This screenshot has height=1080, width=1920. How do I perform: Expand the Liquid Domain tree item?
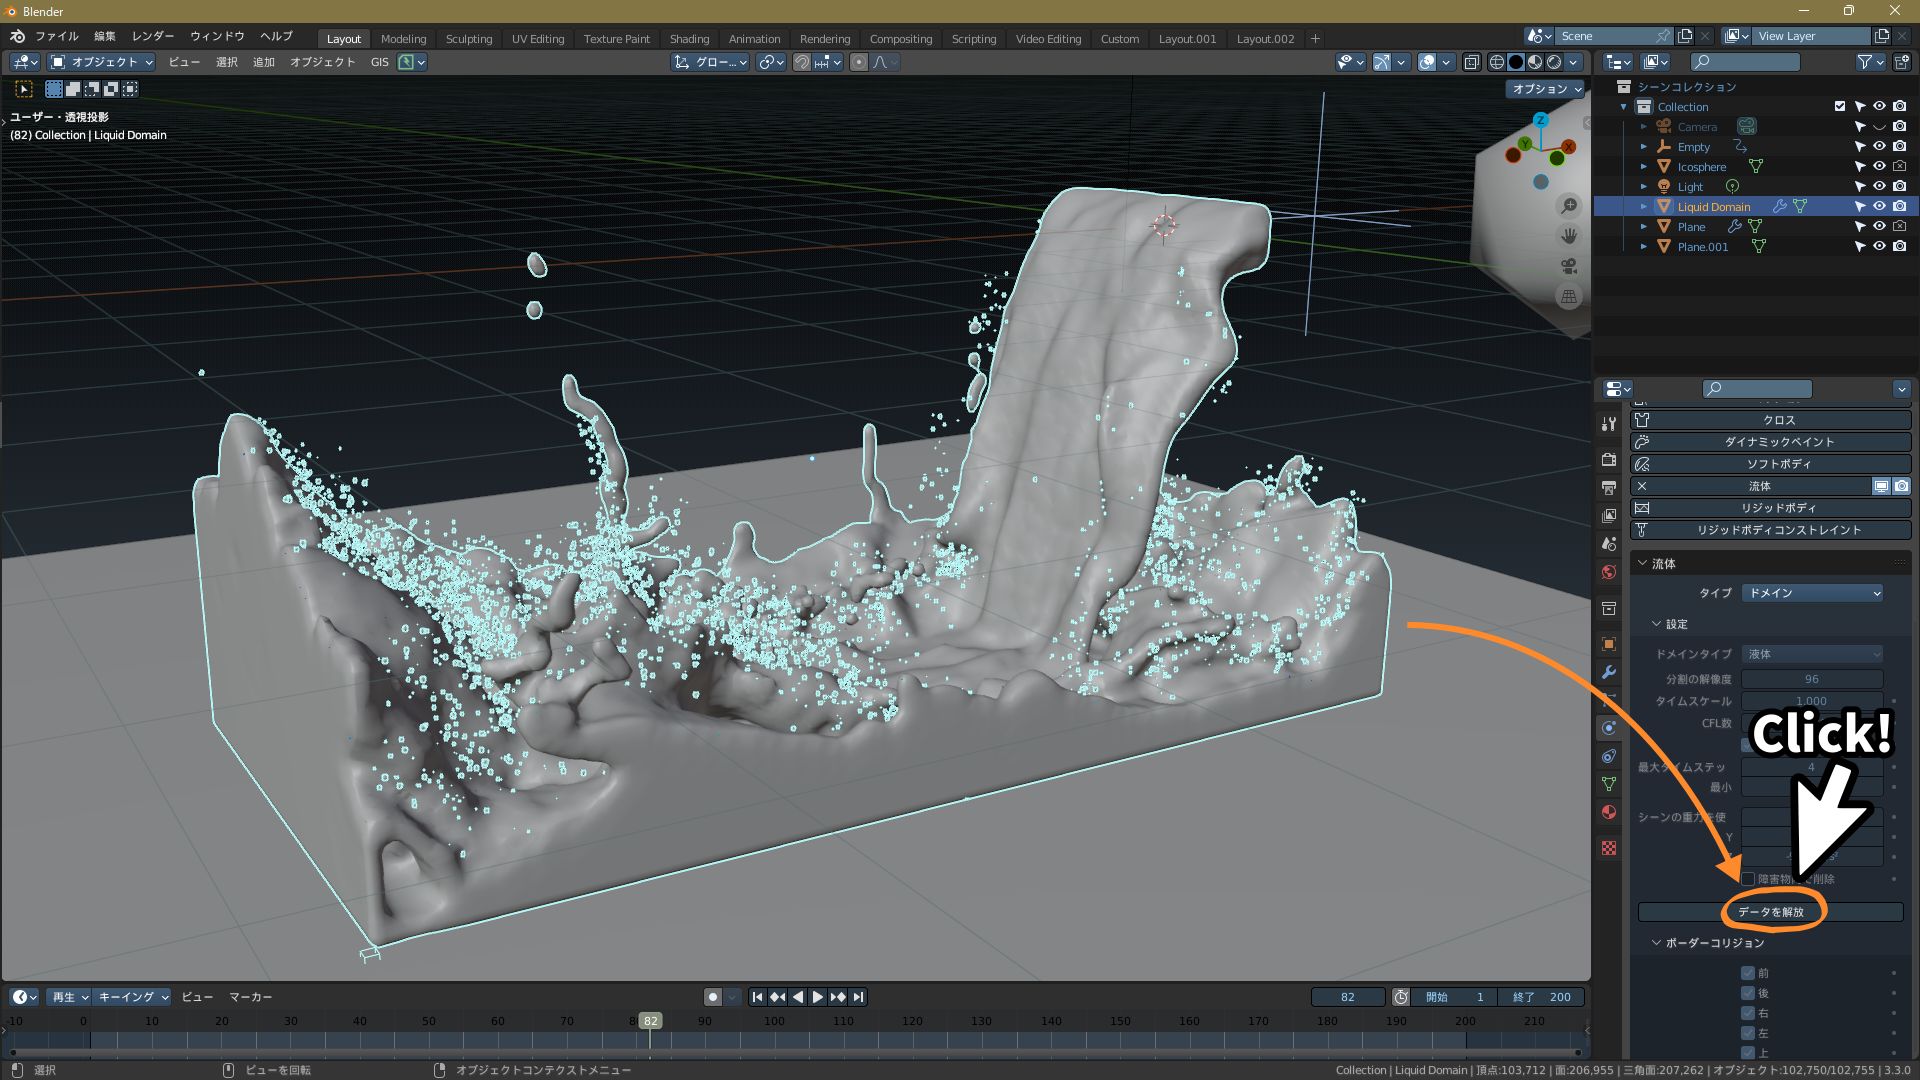tap(1643, 207)
